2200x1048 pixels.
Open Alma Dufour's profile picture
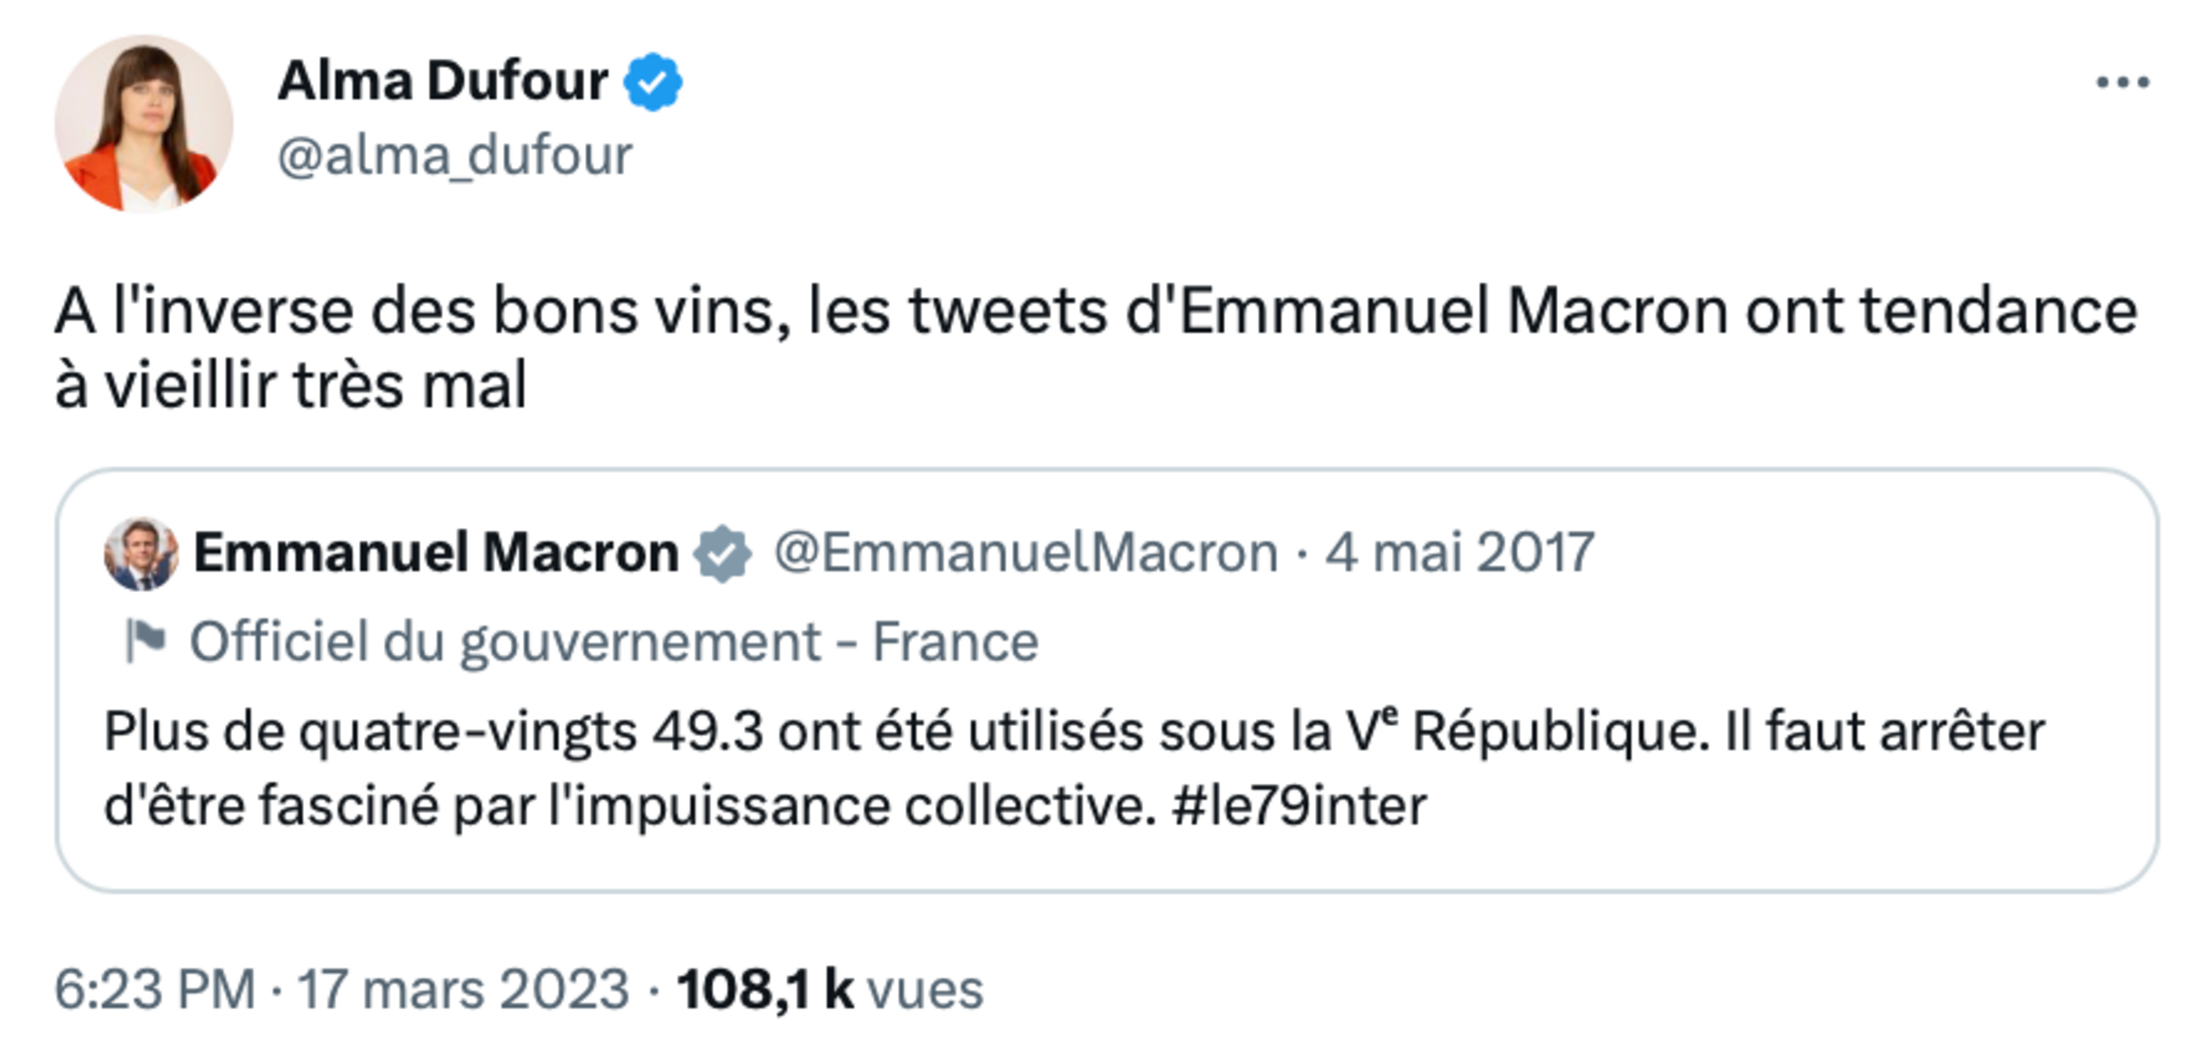tap(144, 124)
